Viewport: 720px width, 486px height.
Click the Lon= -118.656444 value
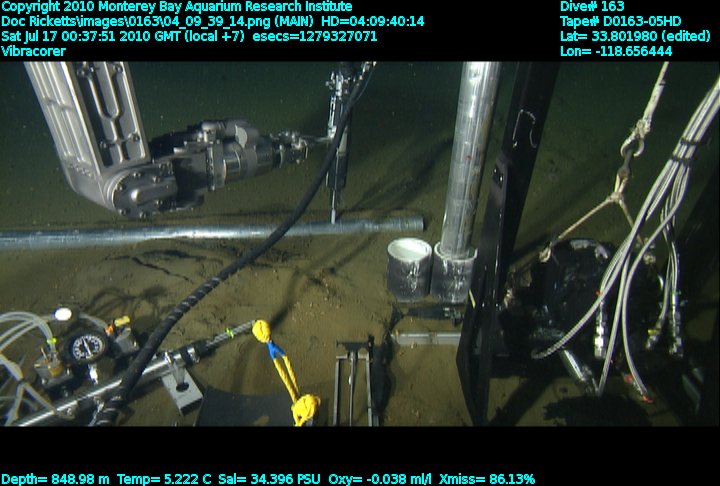coord(616,51)
